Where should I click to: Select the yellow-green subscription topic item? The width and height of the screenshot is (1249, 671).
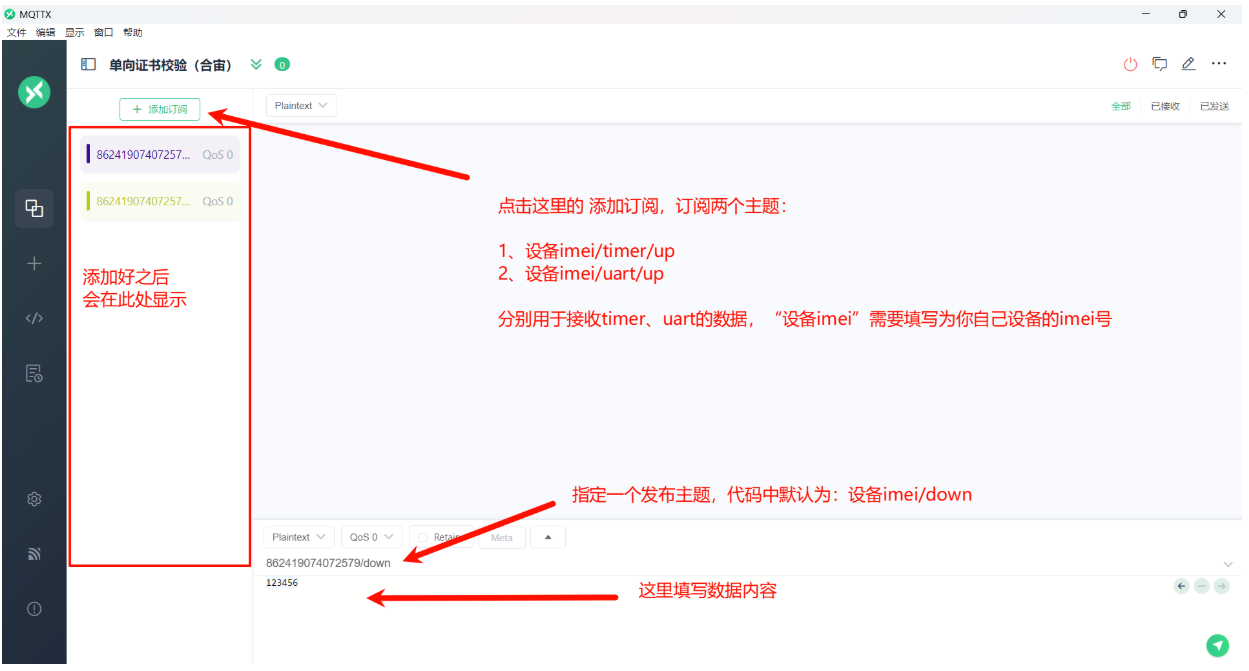tap(160, 201)
